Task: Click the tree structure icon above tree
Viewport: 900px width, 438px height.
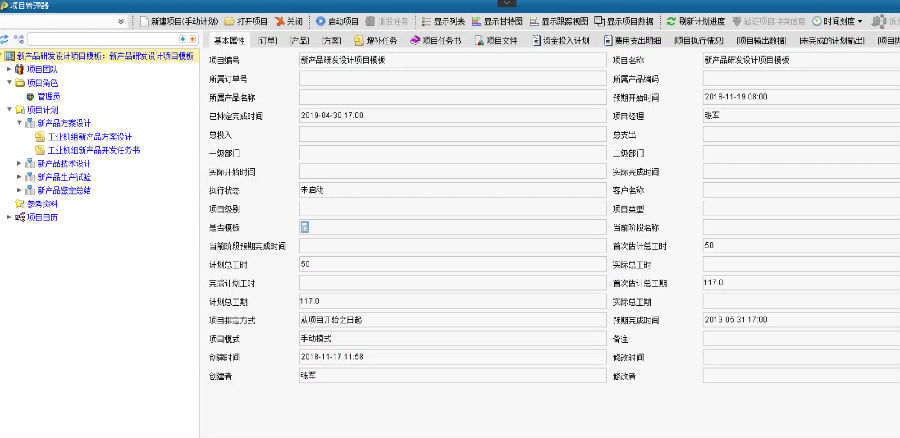Action: click(20, 40)
